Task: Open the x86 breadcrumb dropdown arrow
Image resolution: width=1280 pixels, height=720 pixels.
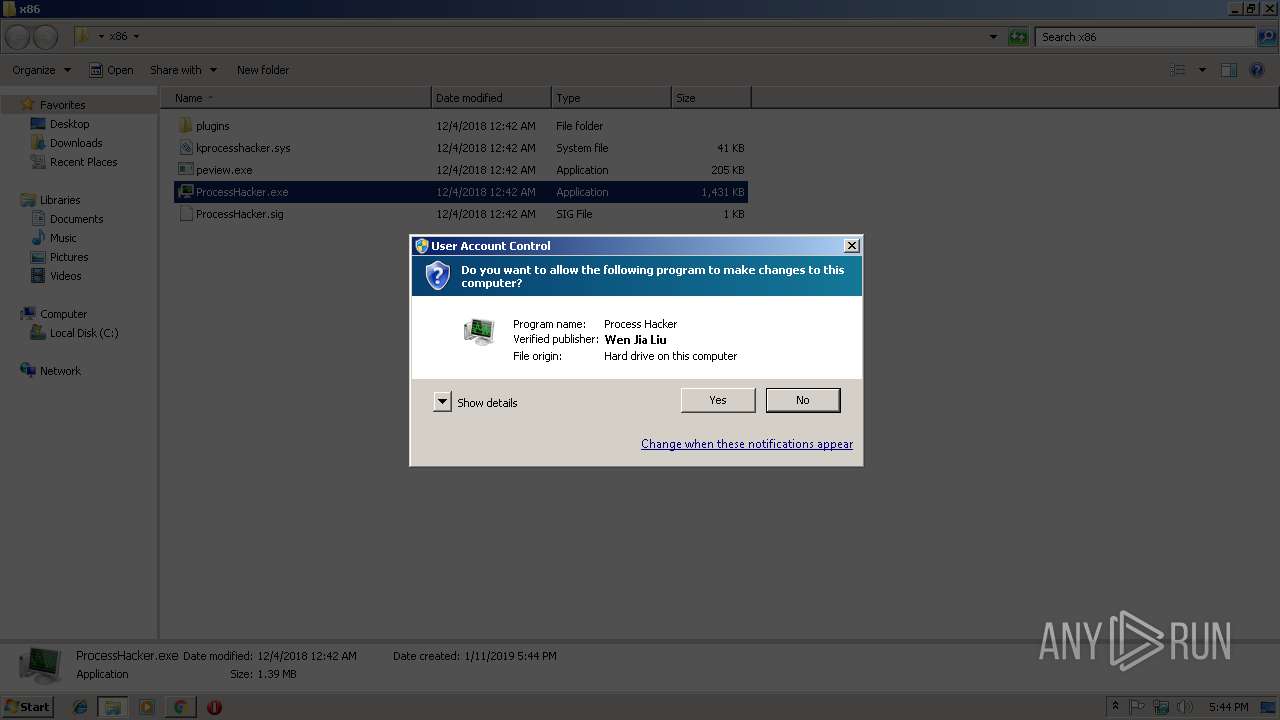Action: [136, 37]
